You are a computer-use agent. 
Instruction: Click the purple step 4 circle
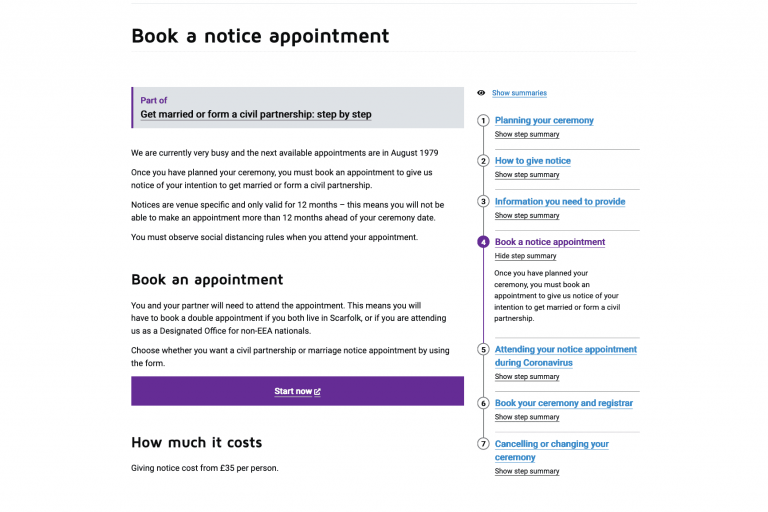pyautogui.click(x=483, y=242)
